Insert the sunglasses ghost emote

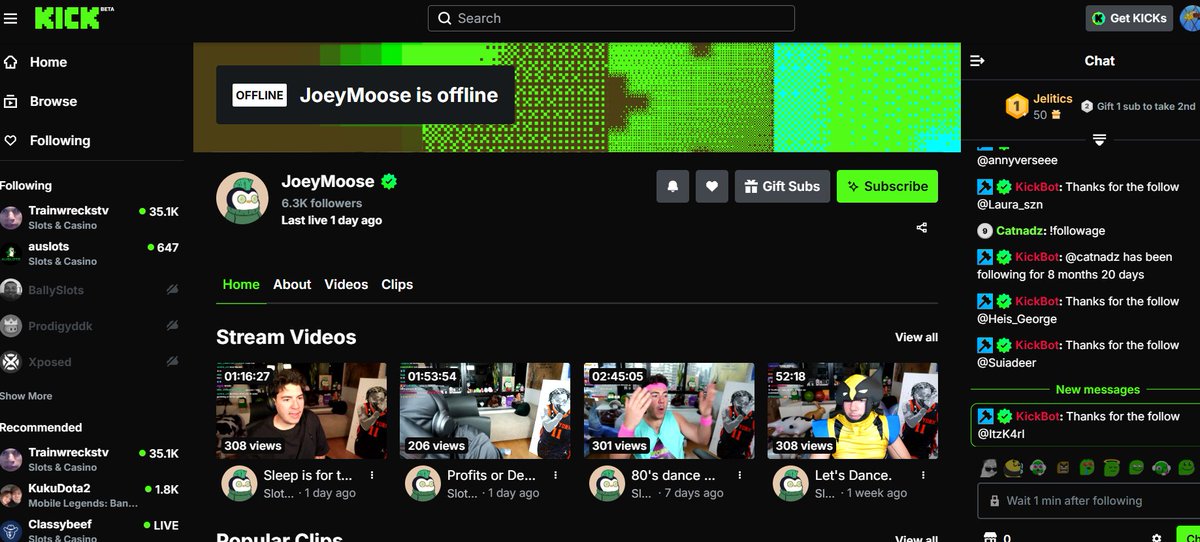coord(988,467)
